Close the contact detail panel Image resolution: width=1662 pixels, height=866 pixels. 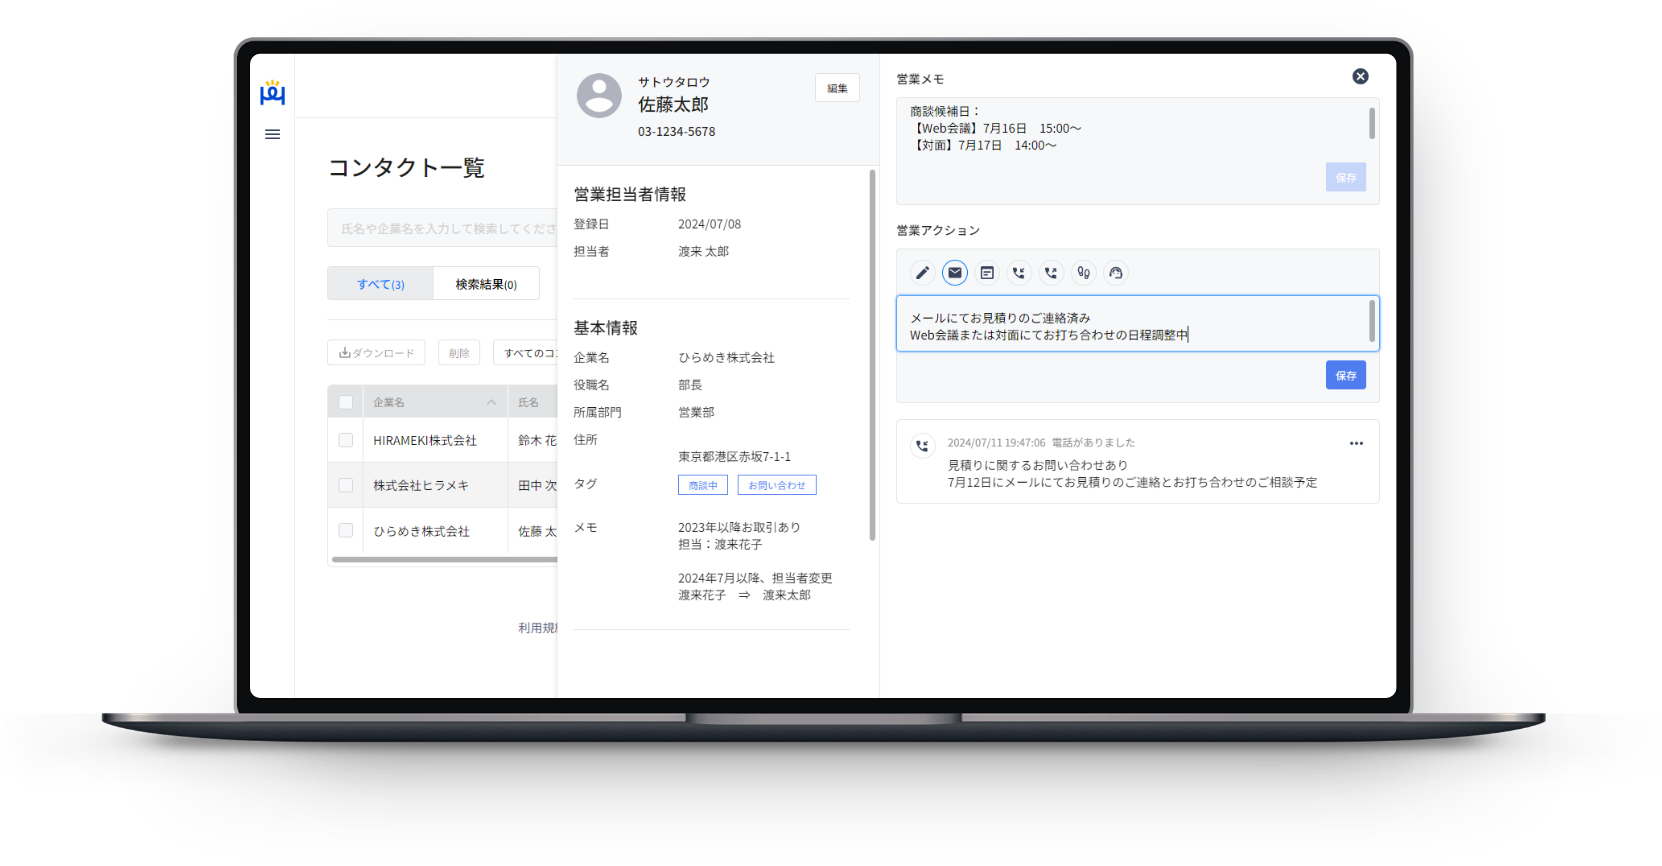[1360, 76]
